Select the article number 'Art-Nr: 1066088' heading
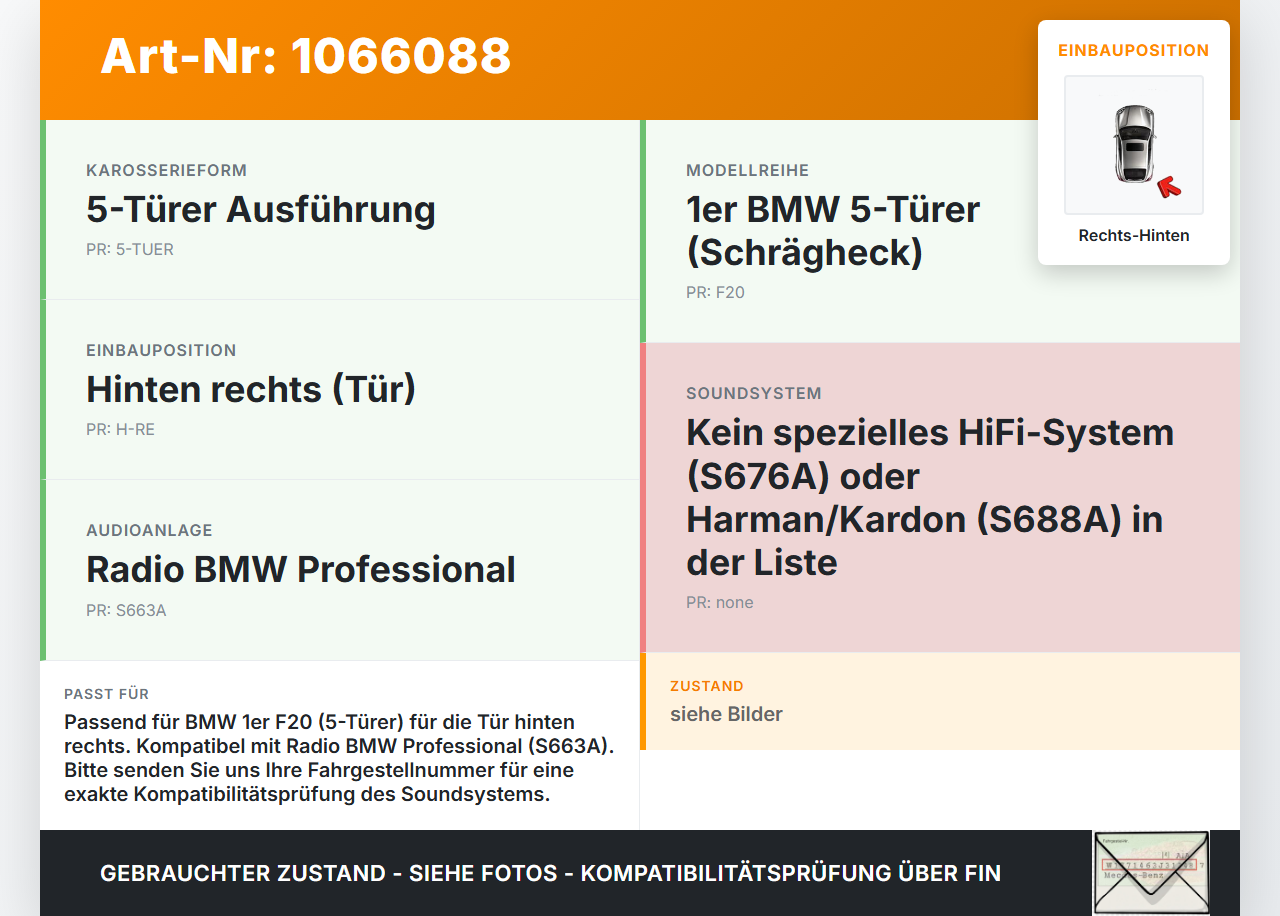 click(x=306, y=56)
